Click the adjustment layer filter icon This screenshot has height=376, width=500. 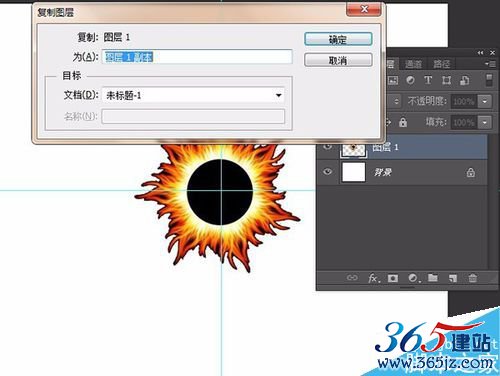pos(410,80)
